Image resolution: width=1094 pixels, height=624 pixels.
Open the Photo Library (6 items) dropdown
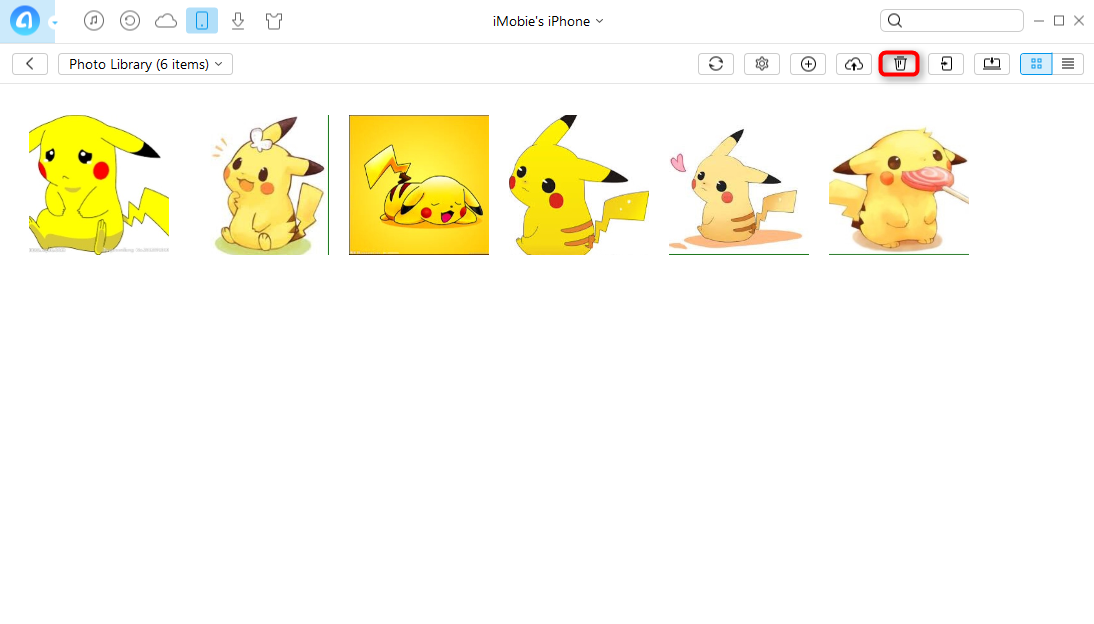click(145, 64)
